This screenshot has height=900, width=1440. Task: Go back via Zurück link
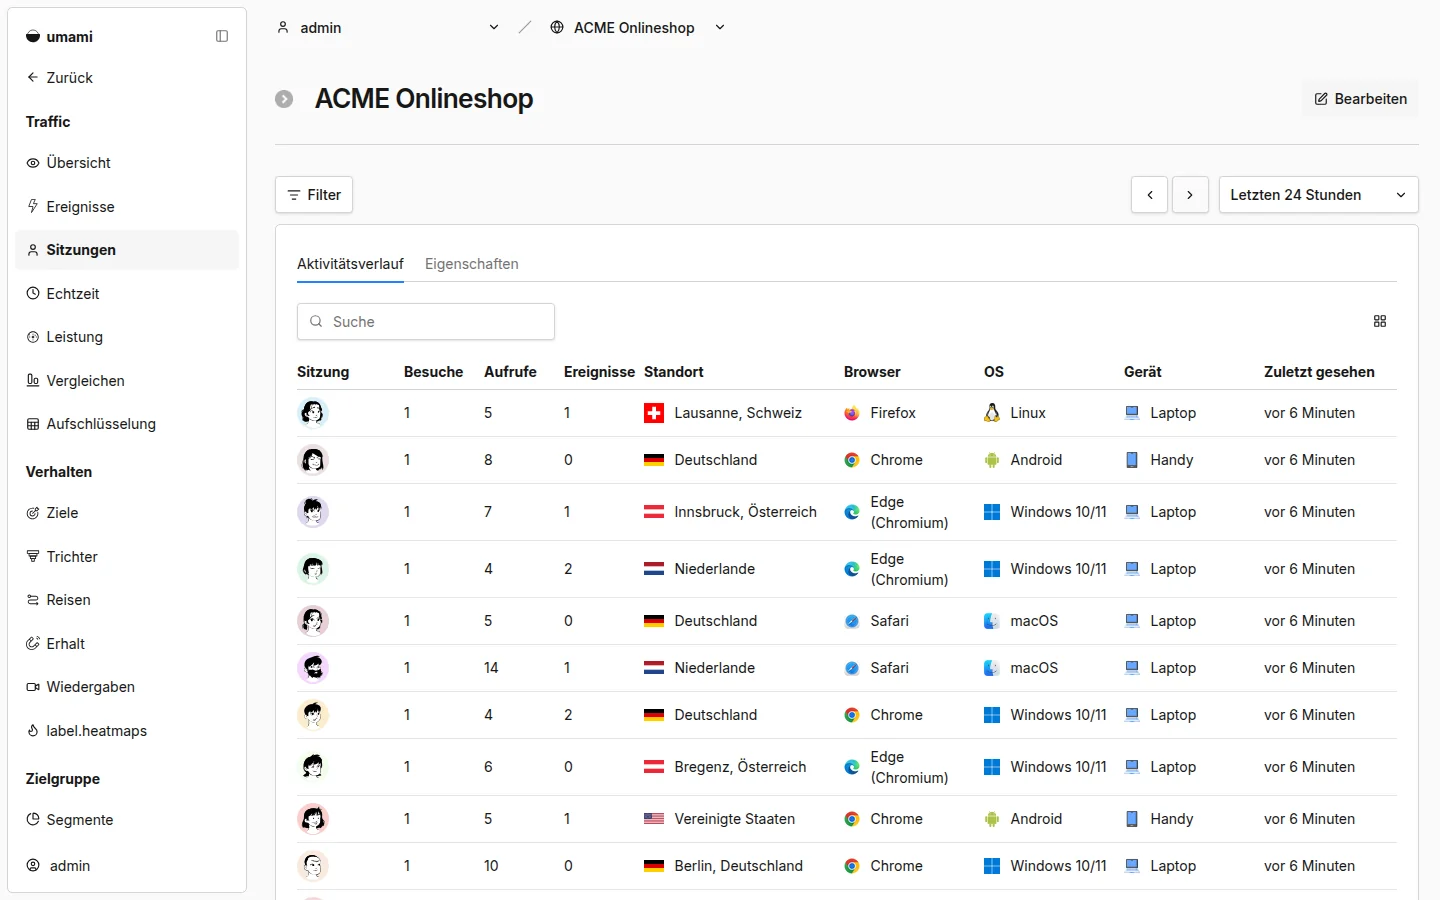tap(60, 78)
